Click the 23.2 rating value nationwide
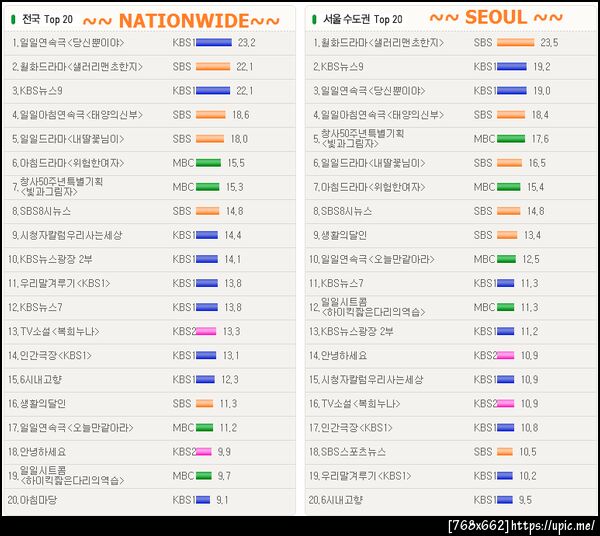Screen dimensions: 600x536 click(x=246, y=42)
